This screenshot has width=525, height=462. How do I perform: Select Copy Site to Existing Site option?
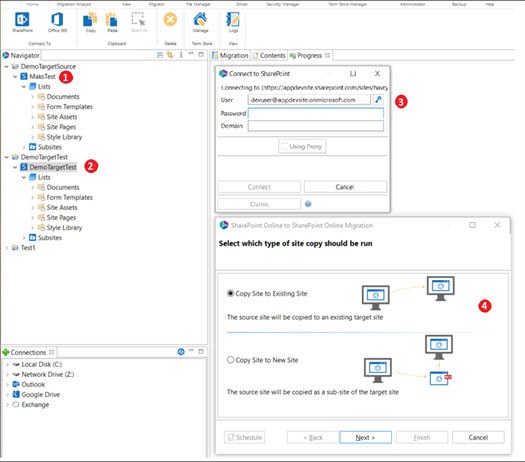tap(230, 293)
